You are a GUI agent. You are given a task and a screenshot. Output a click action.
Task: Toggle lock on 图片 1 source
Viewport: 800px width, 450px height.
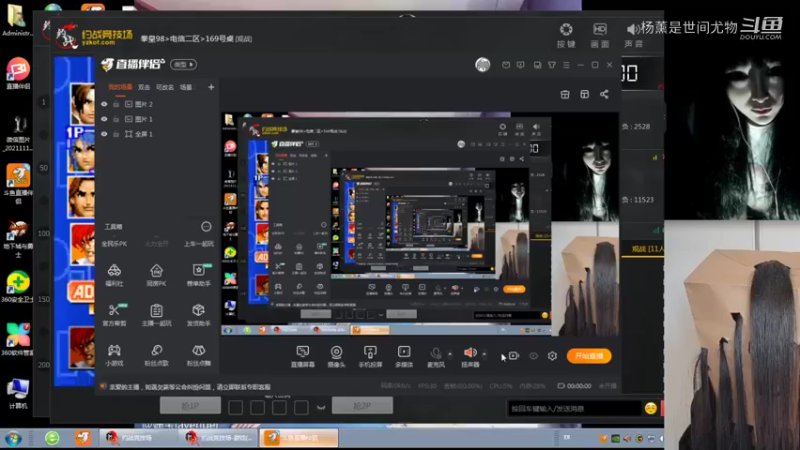[116, 119]
